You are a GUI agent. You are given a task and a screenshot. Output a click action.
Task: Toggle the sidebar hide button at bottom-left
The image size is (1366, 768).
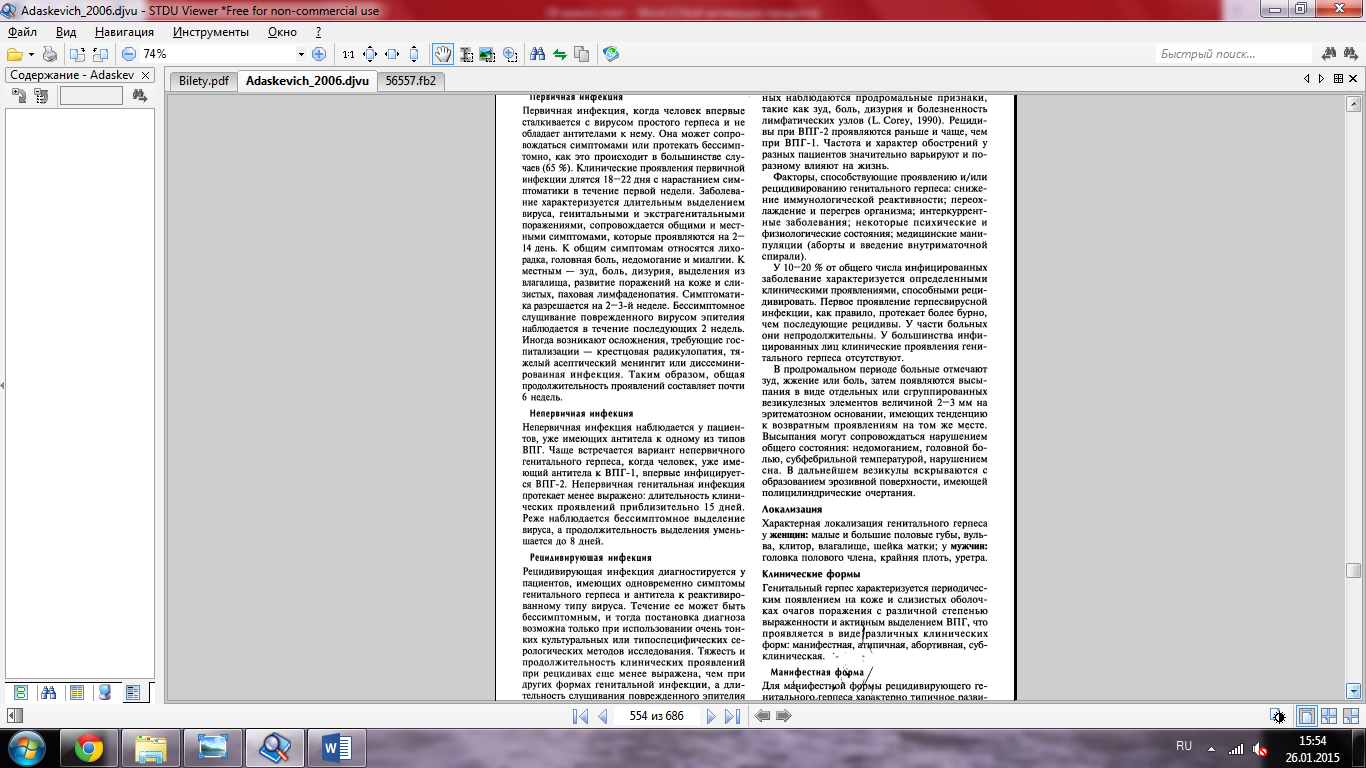[13, 716]
